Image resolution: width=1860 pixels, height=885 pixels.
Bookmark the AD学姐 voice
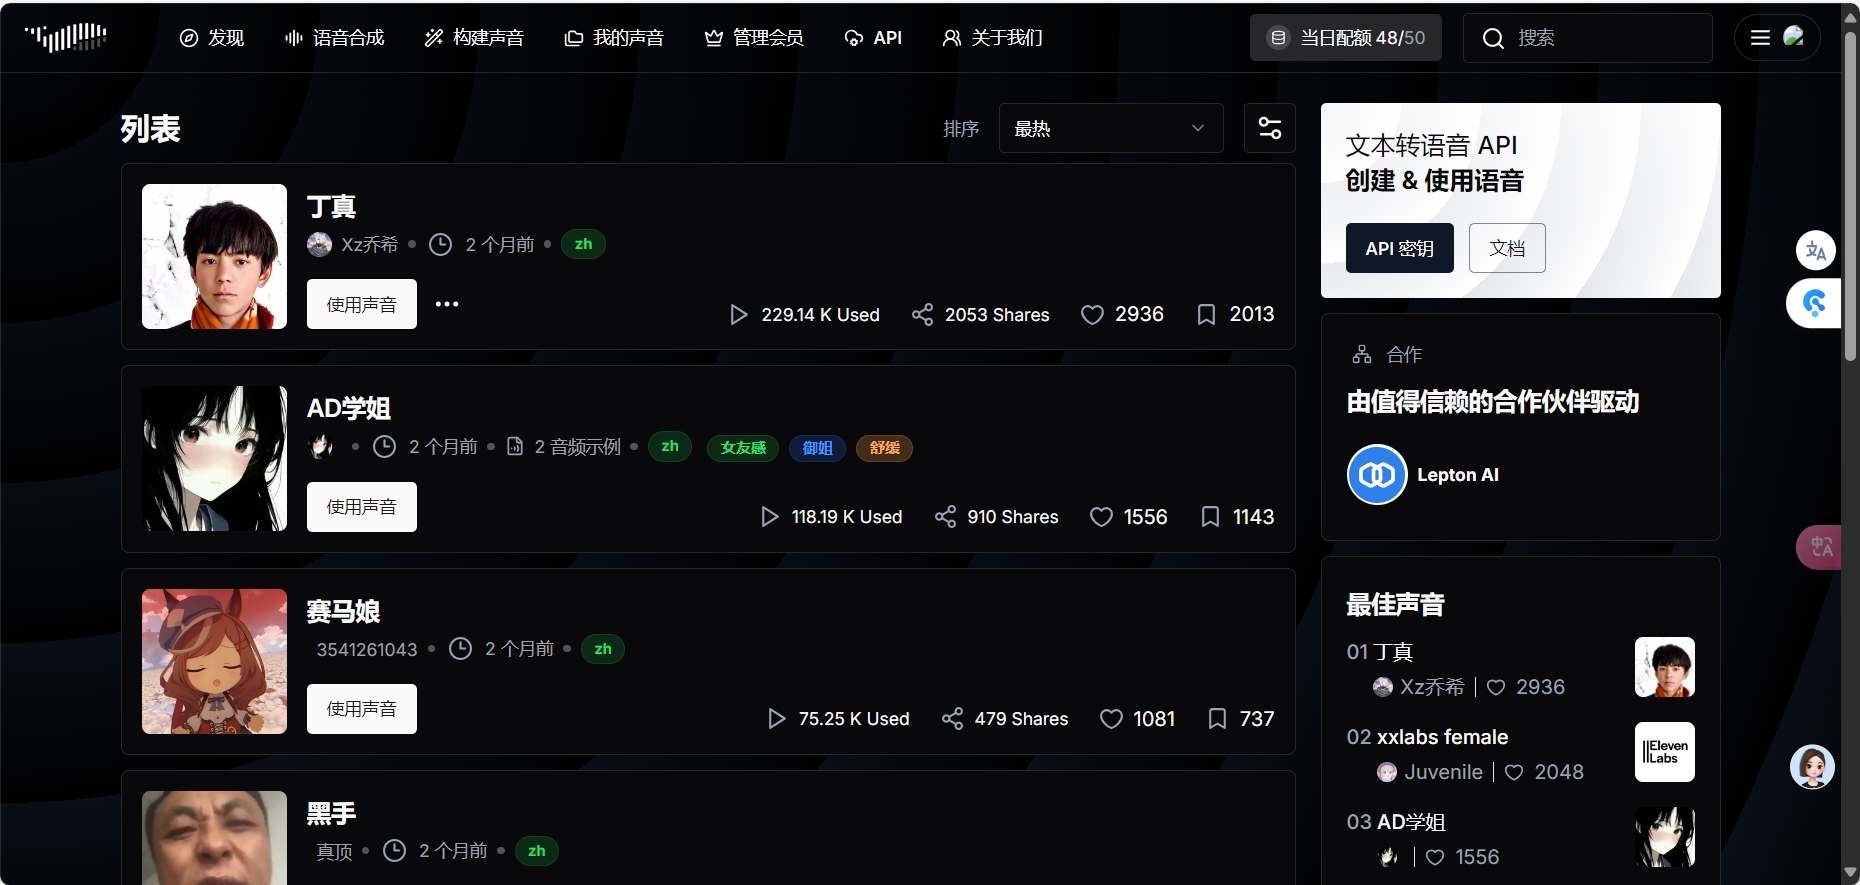click(1210, 517)
